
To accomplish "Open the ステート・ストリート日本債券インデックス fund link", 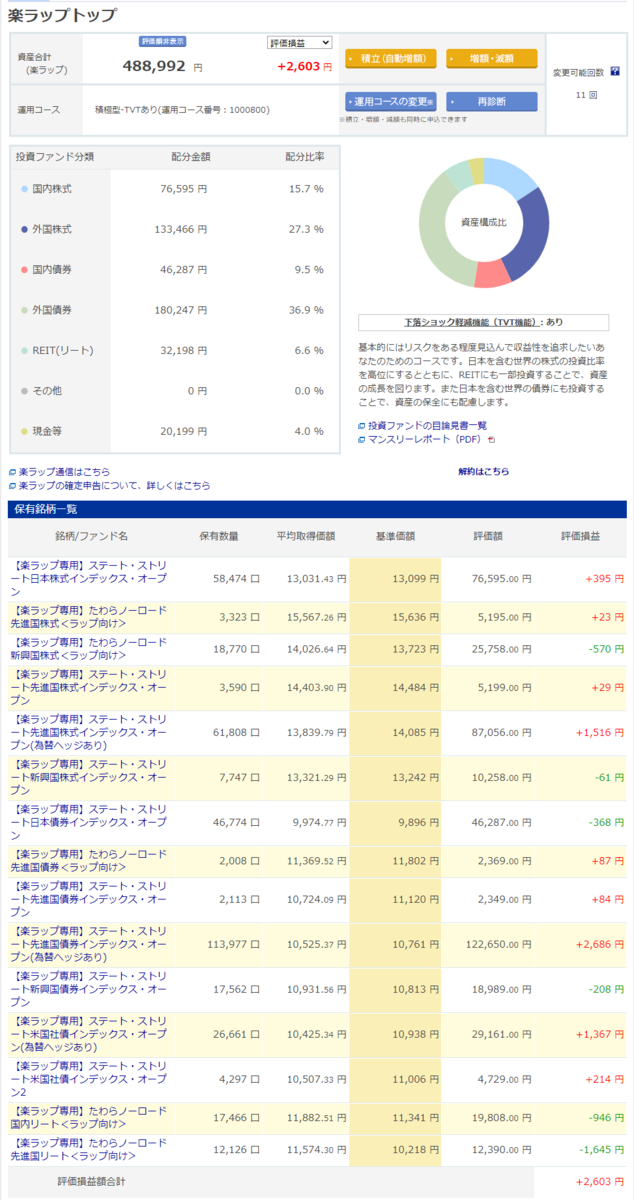I will (x=90, y=823).
